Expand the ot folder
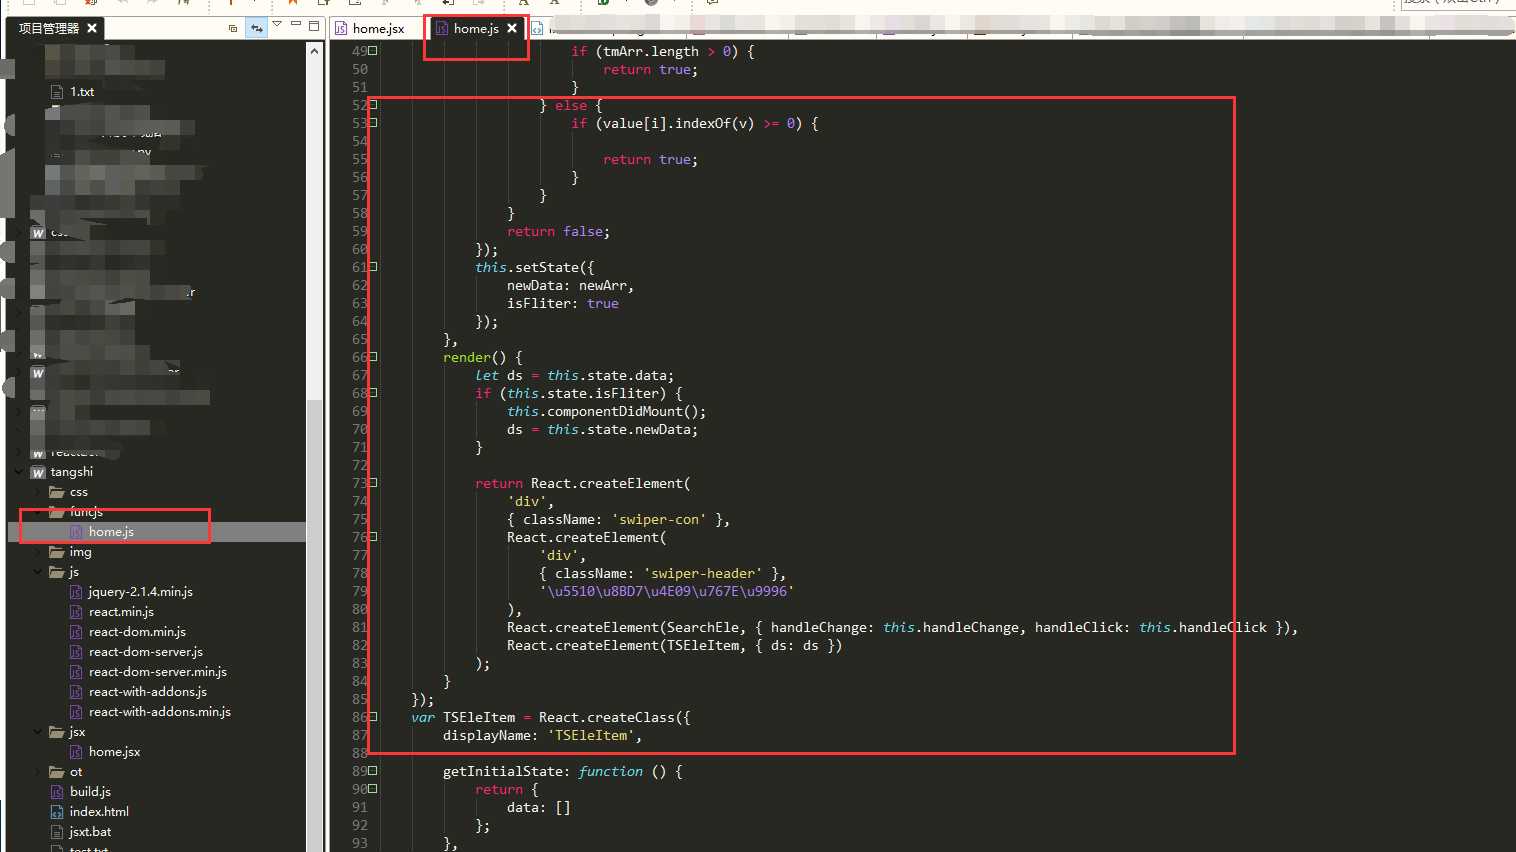Image resolution: width=1516 pixels, height=852 pixels. (38, 772)
